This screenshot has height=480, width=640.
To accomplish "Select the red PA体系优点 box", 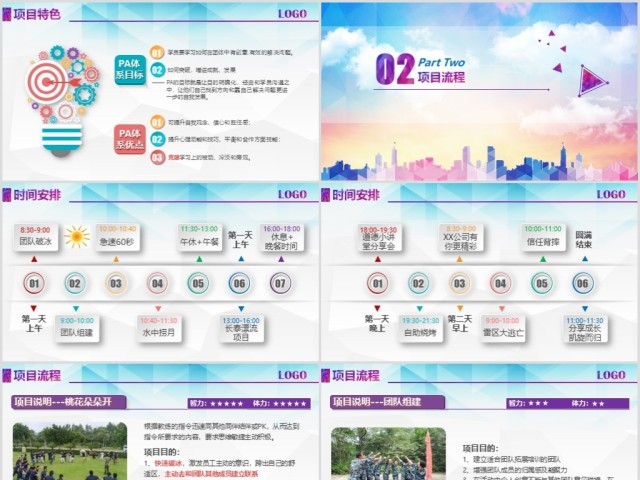I will point(130,139).
